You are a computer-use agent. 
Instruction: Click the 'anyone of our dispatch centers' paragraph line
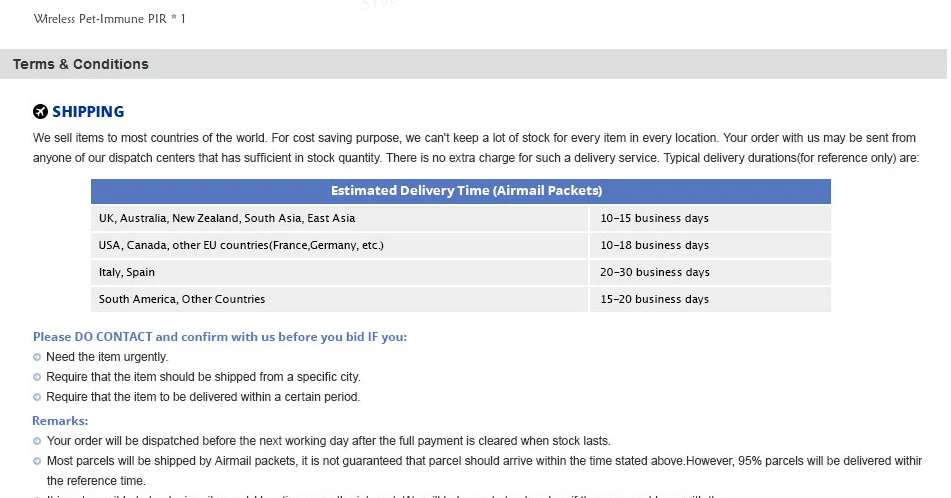pyautogui.click(x=476, y=158)
